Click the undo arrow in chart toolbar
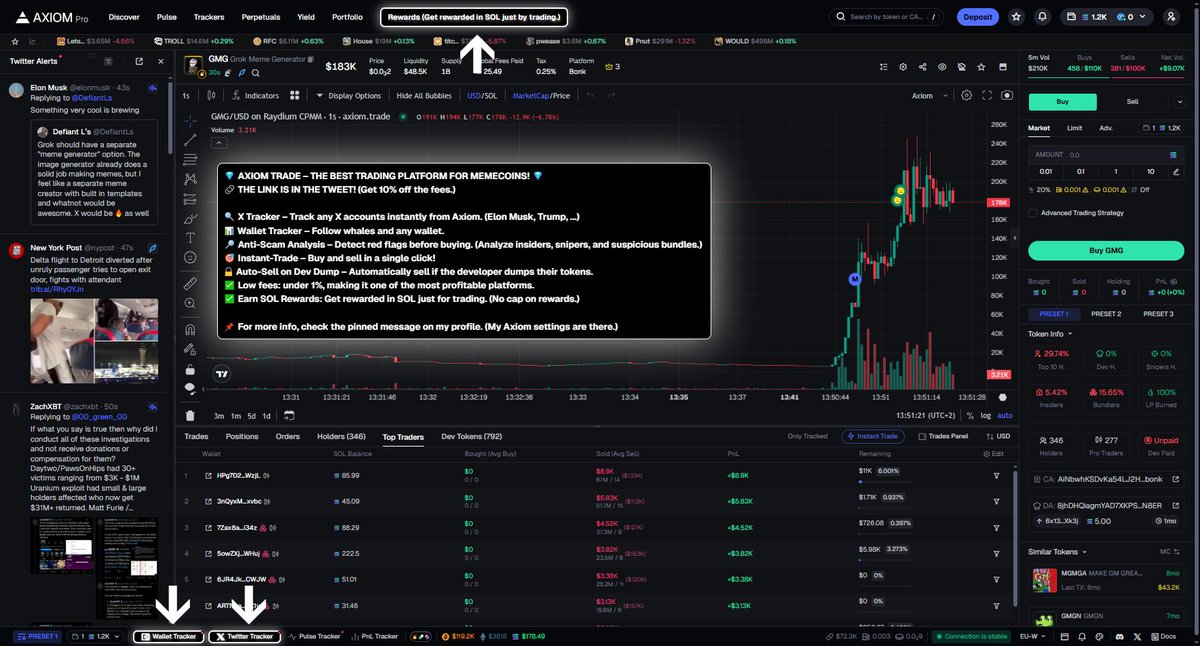Viewport: 1200px width, 646px height. [x=589, y=96]
